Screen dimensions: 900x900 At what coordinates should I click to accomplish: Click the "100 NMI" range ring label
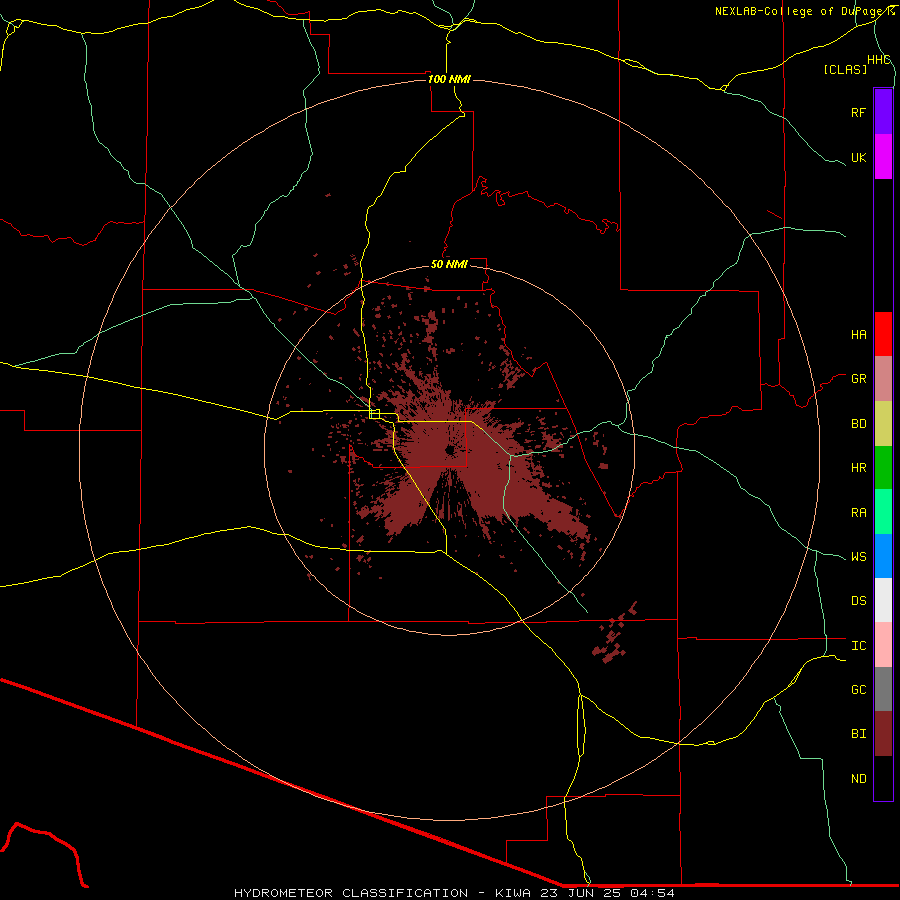coord(449,79)
